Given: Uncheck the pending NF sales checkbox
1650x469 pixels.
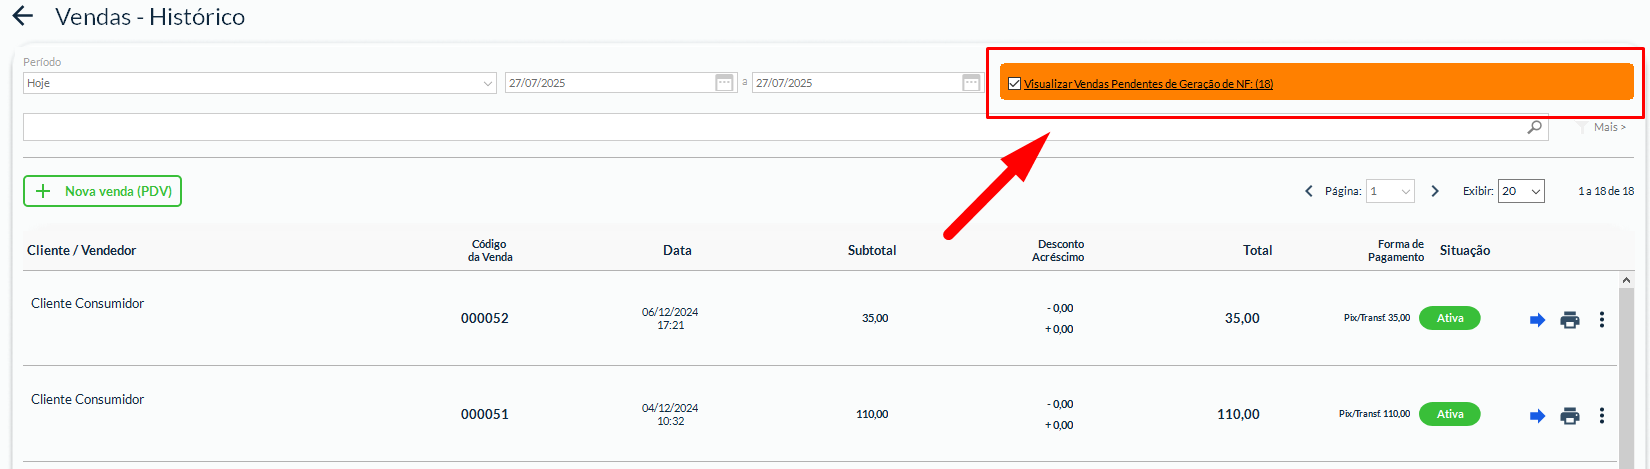Looking at the screenshot, I should click(x=1014, y=84).
